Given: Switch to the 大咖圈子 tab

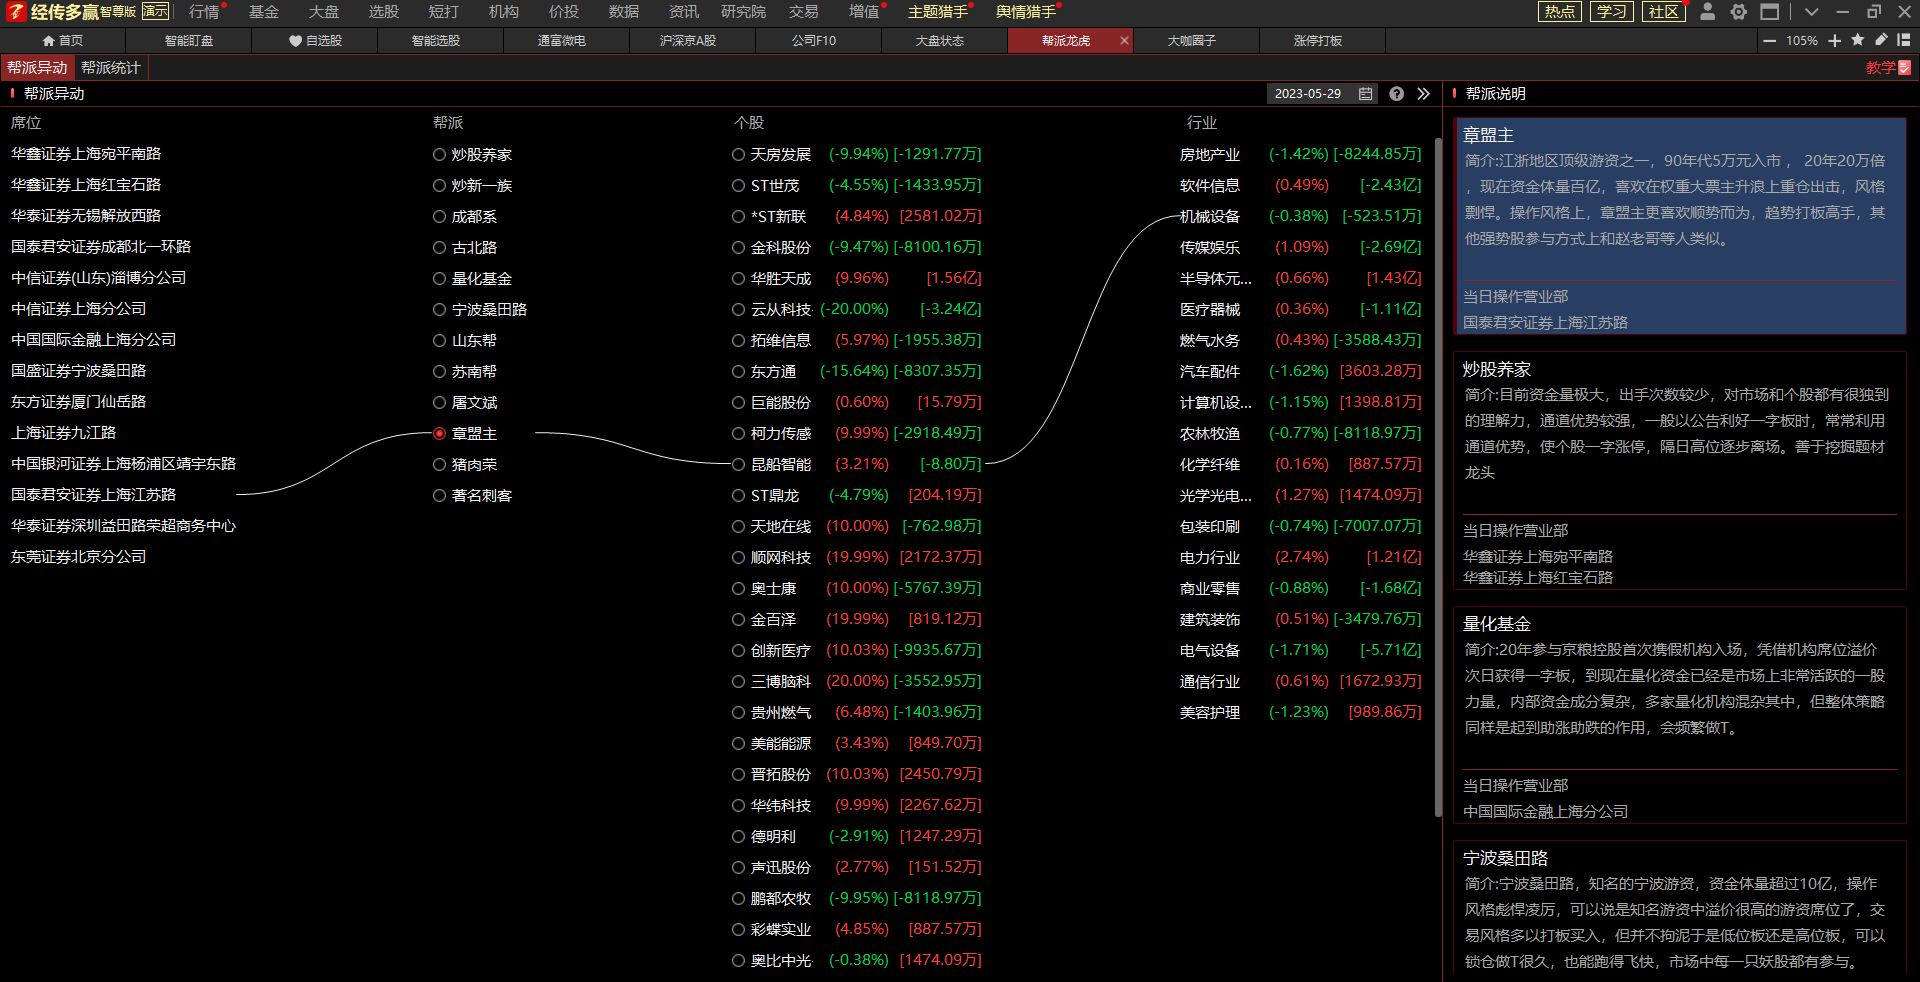Looking at the screenshot, I should [x=1192, y=41].
